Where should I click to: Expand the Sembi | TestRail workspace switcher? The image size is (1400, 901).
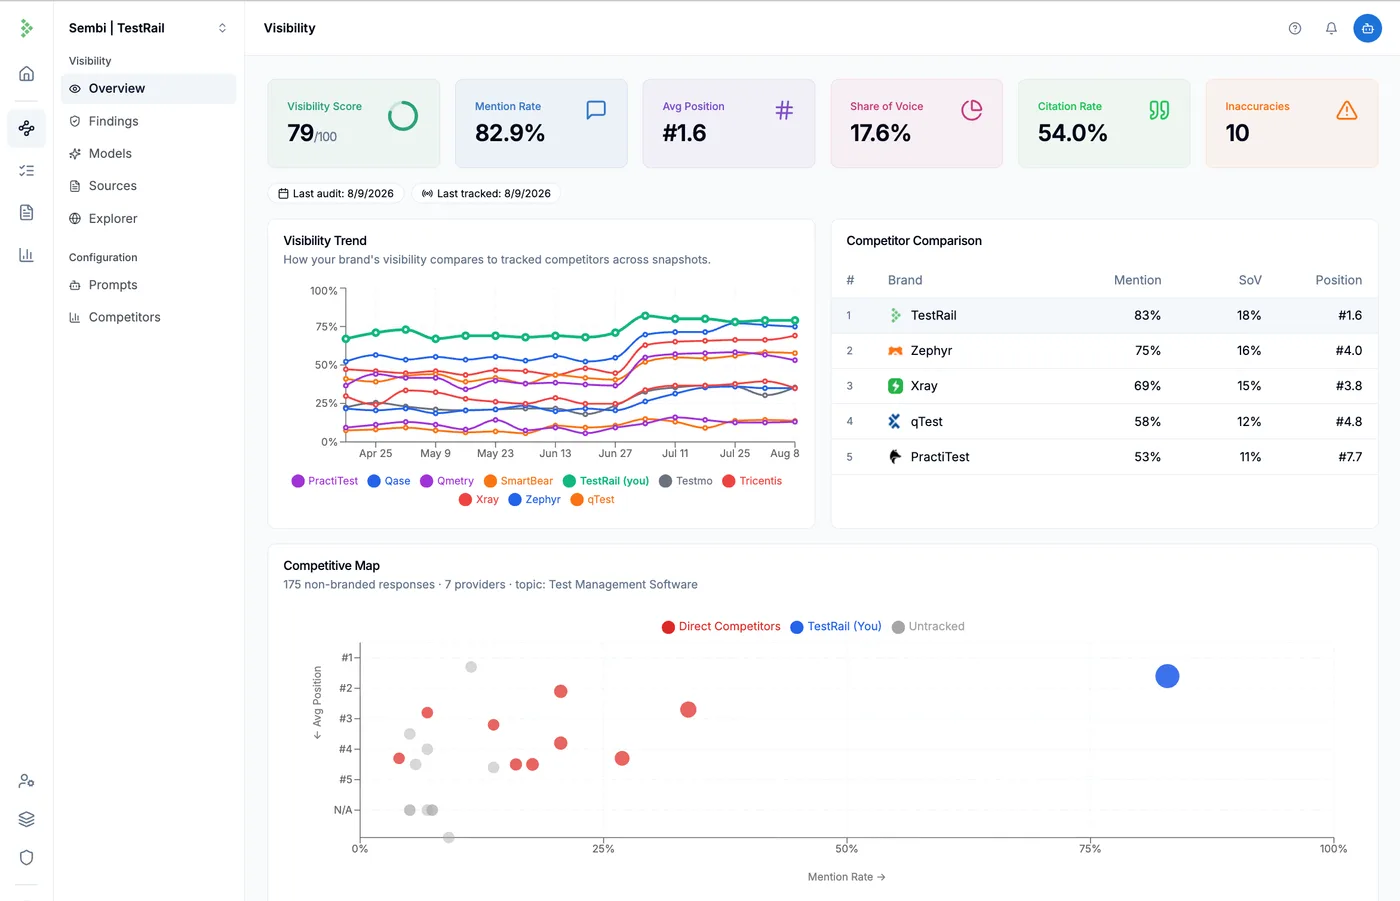tap(148, 28)
